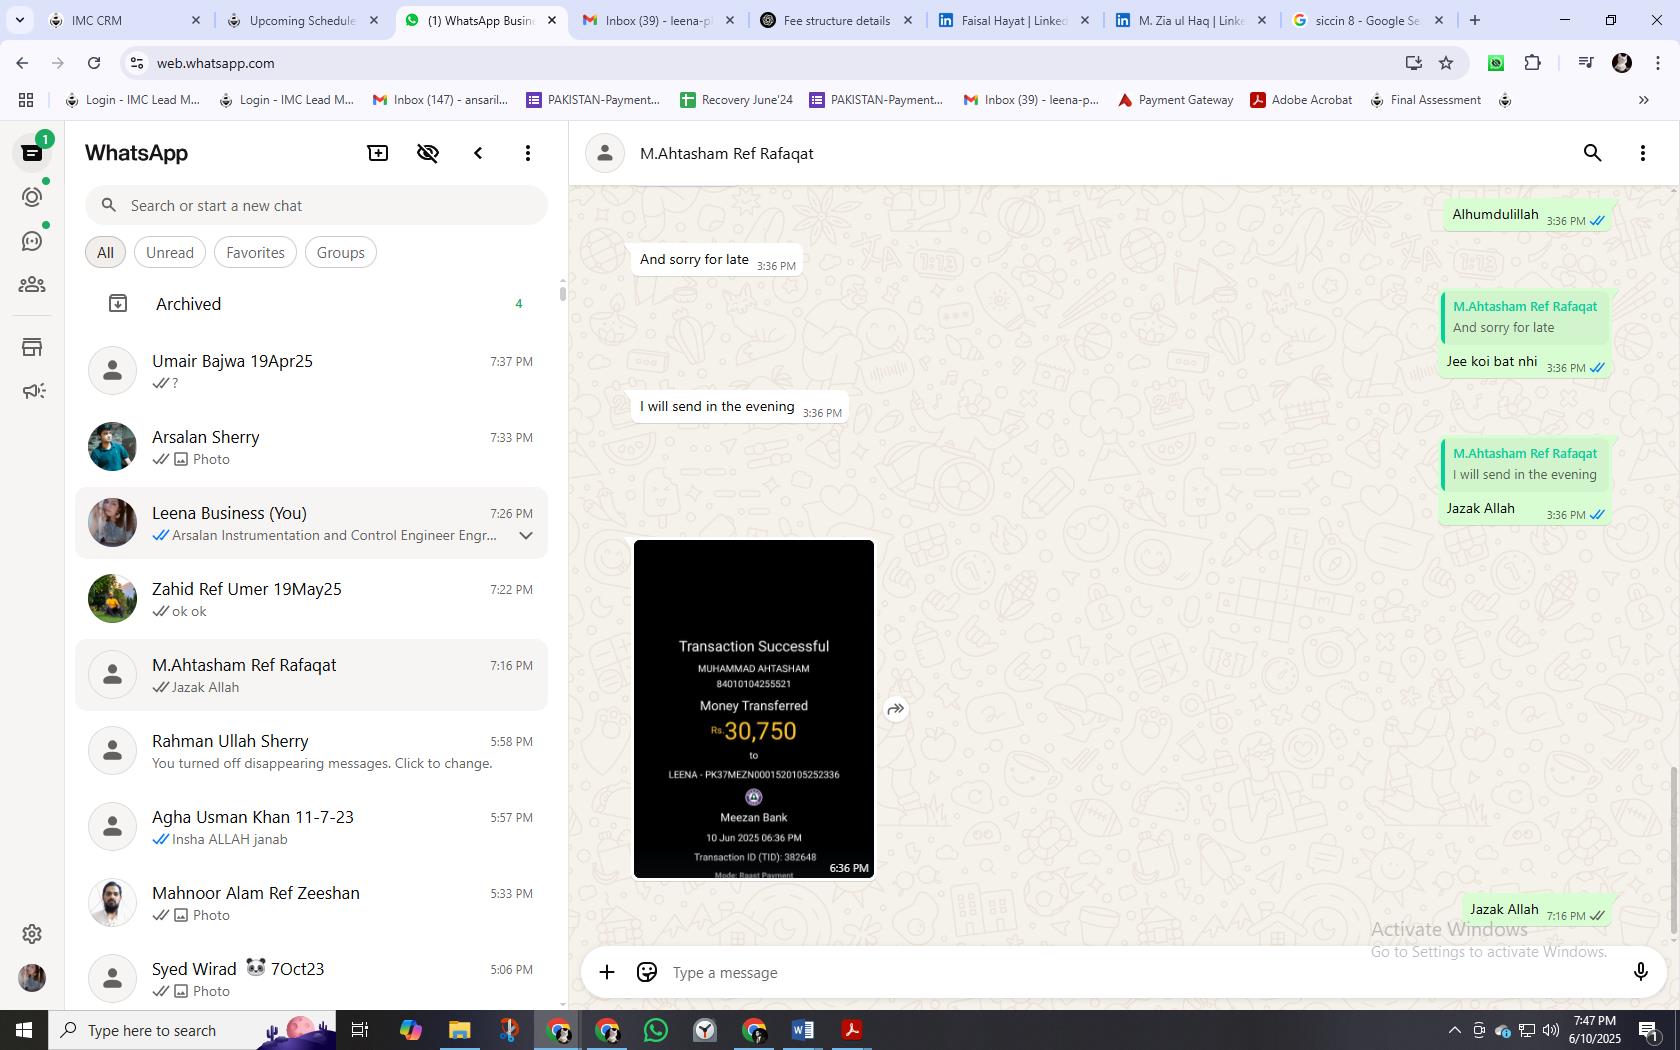The image size is (1680, 1050).
Task: Show hidden system tray icons
Action: 1455,1030
